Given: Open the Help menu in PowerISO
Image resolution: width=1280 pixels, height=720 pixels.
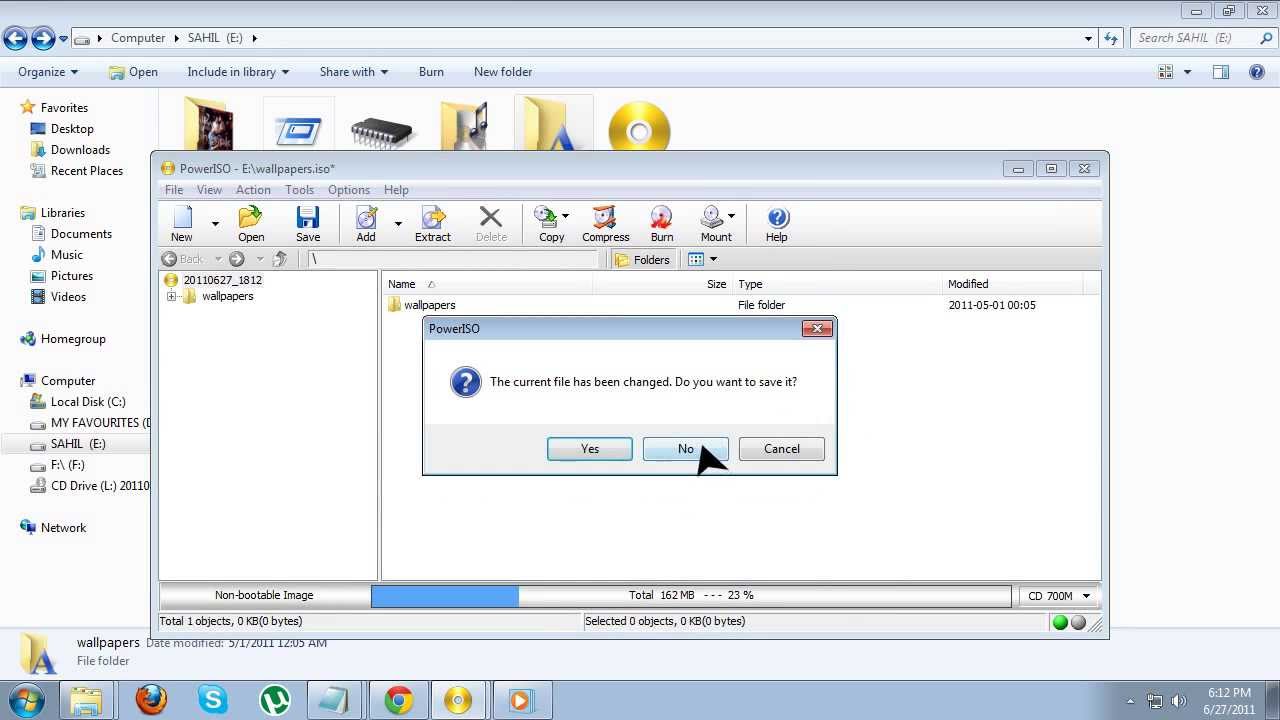Looking at the screenshot, I should 396,190.
